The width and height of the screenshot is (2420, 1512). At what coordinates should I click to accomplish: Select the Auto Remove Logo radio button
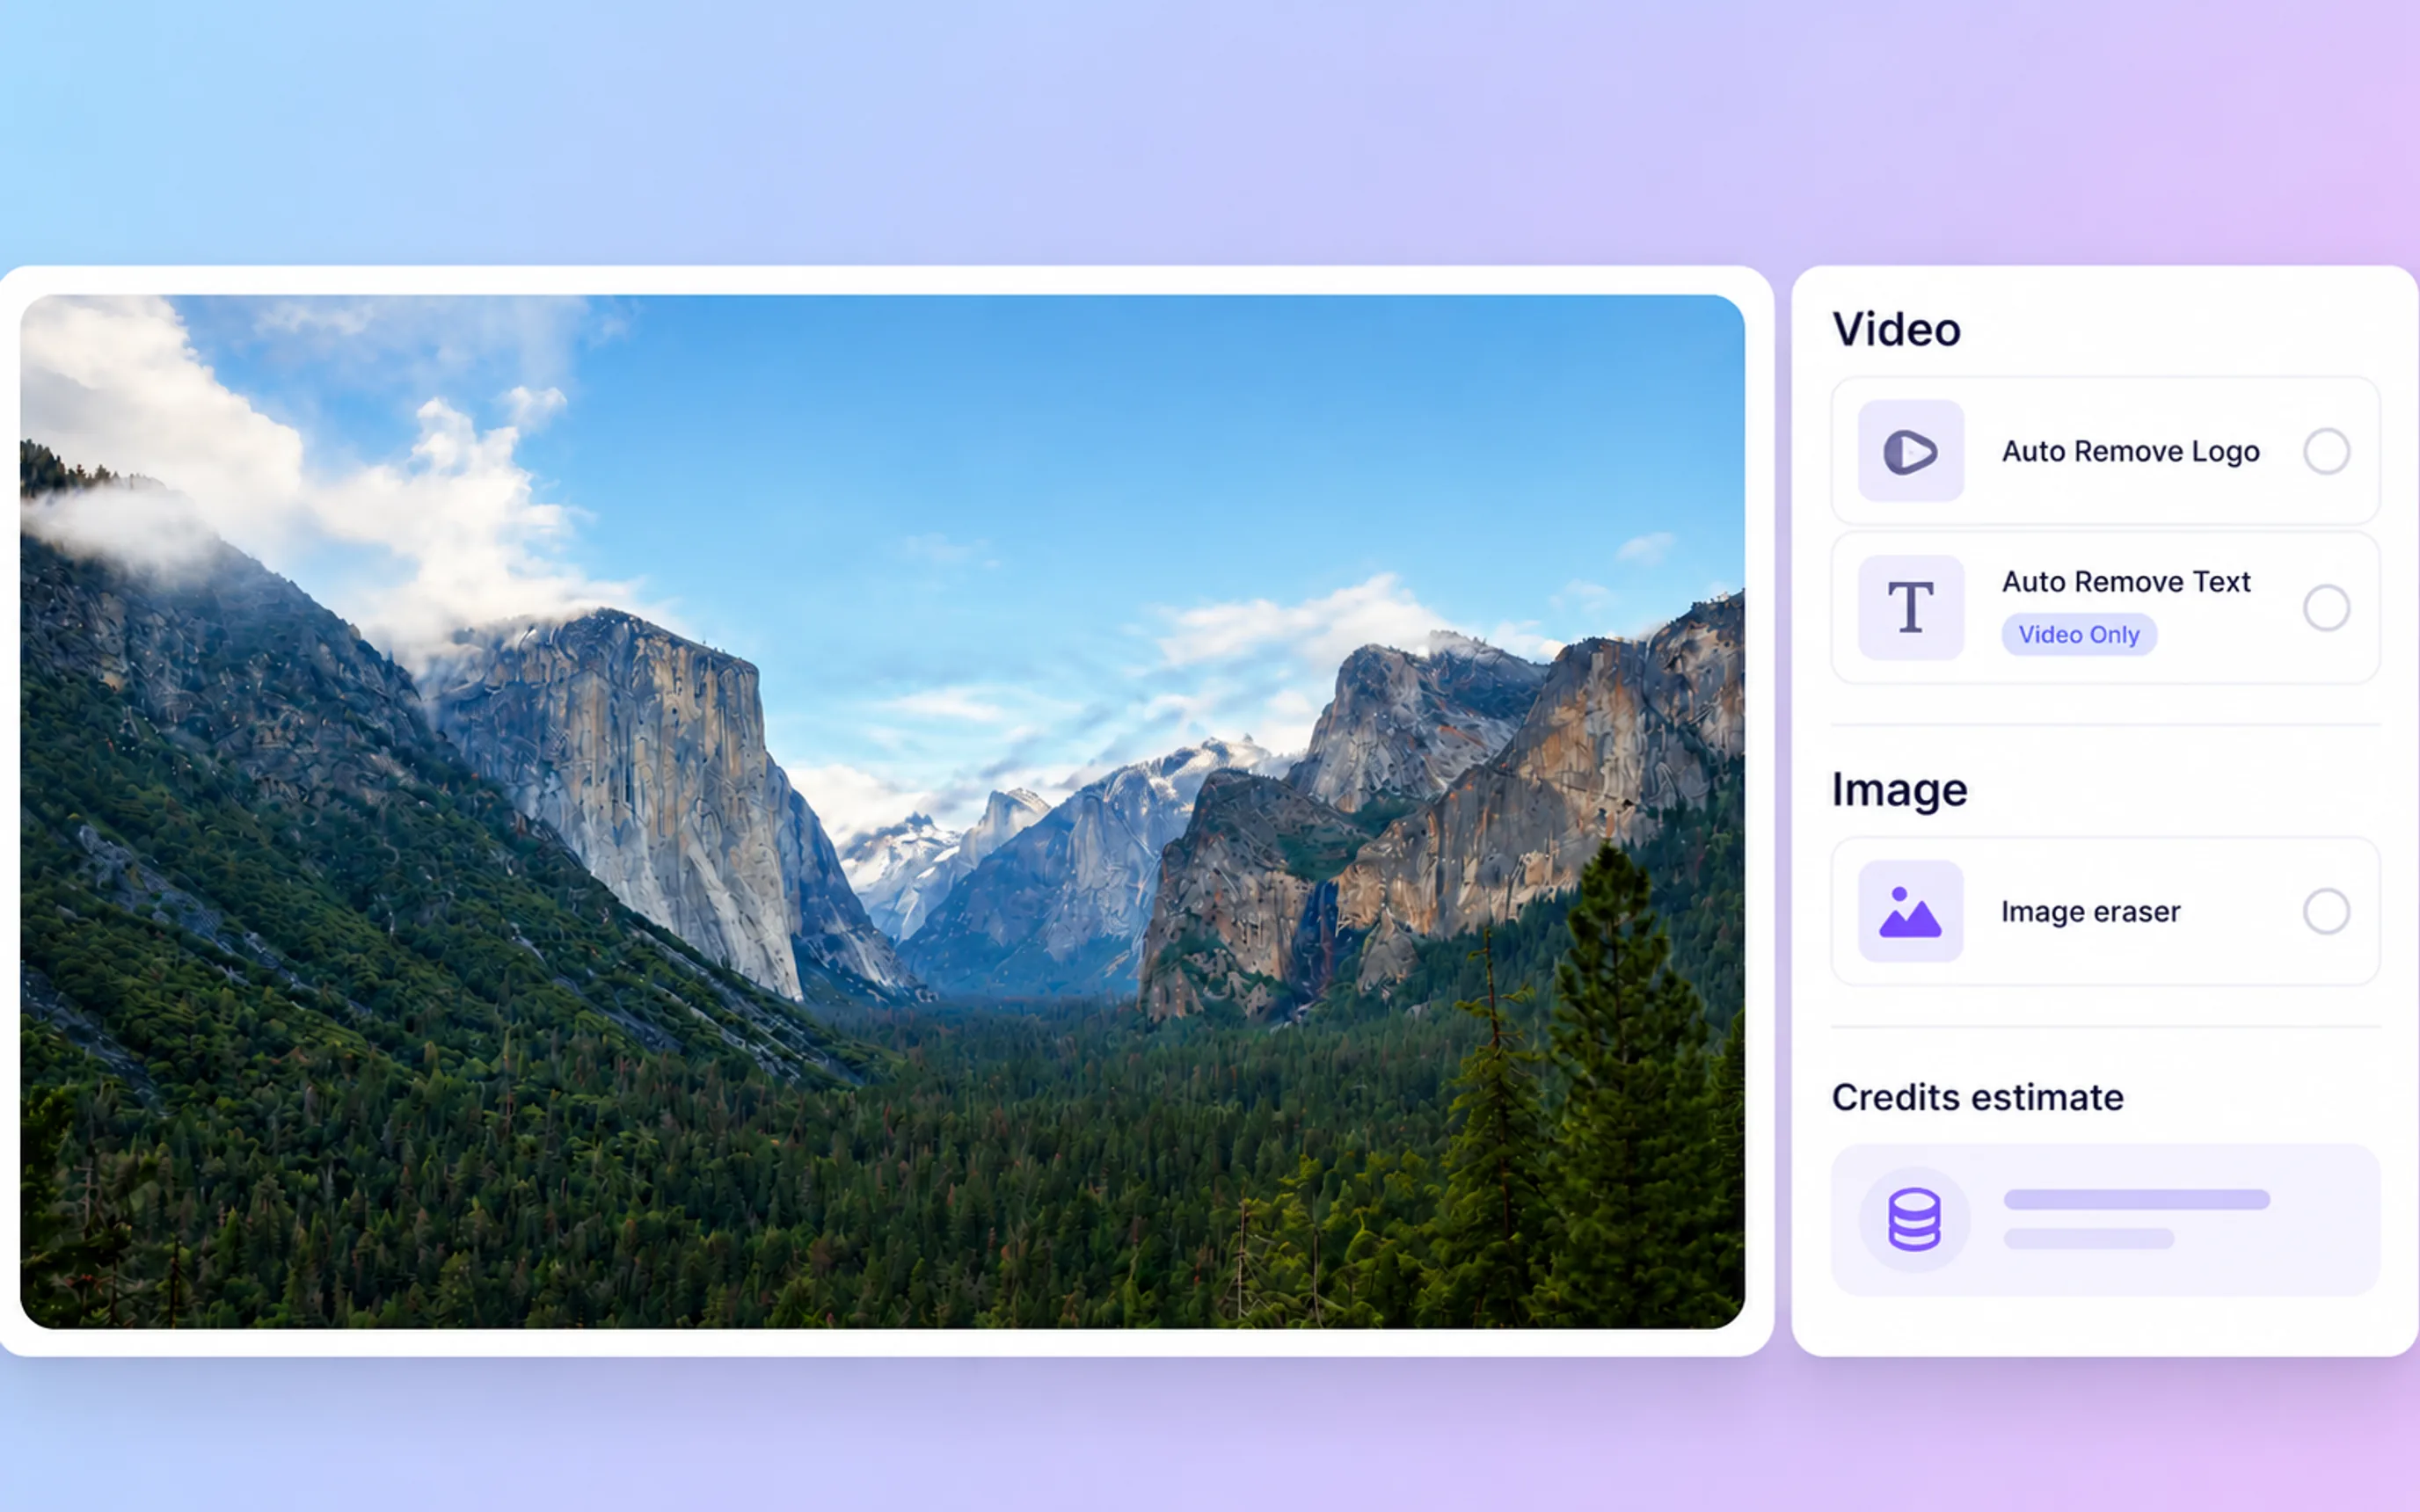tap(2326, 451)
